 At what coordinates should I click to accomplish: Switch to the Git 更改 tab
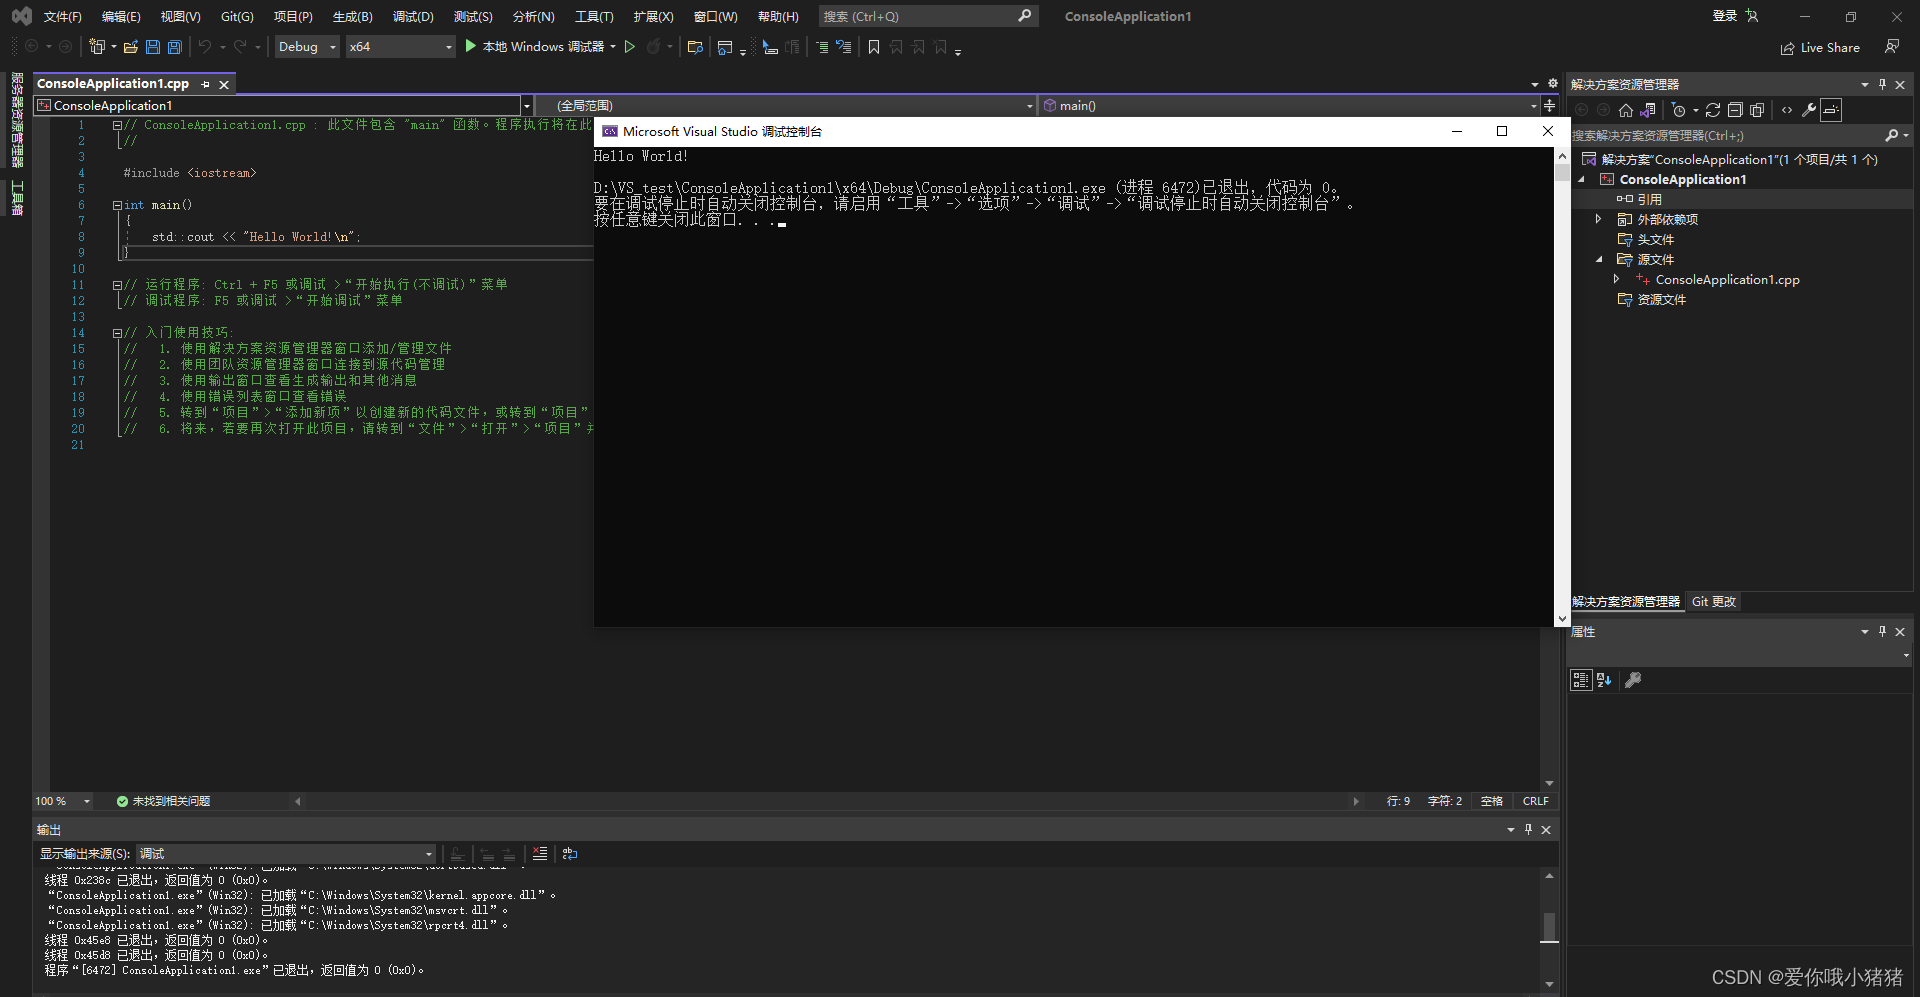(x=1714, y=602)
